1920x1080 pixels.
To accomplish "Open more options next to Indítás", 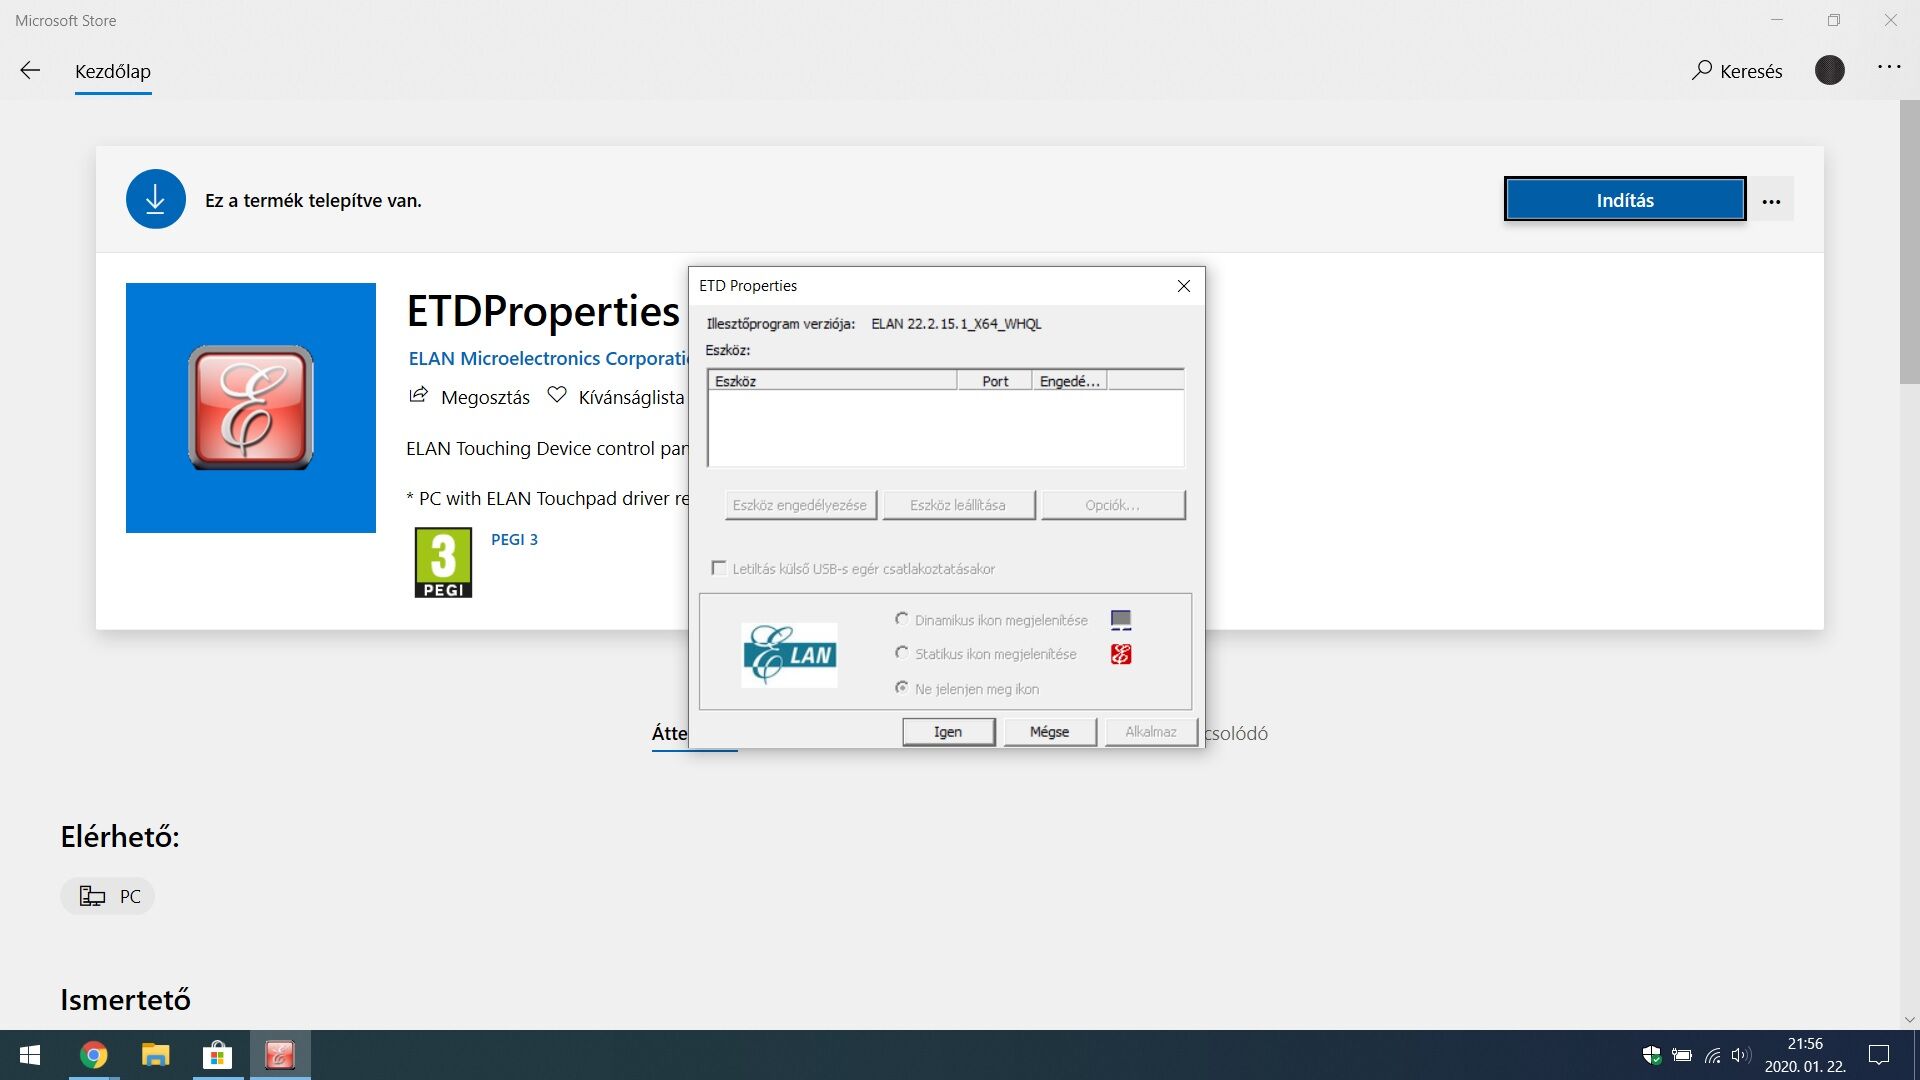I will click(1772, 200).
